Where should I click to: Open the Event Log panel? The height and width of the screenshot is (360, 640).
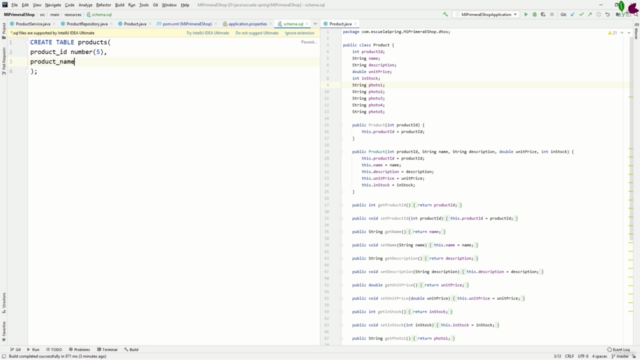pos(618,350)
